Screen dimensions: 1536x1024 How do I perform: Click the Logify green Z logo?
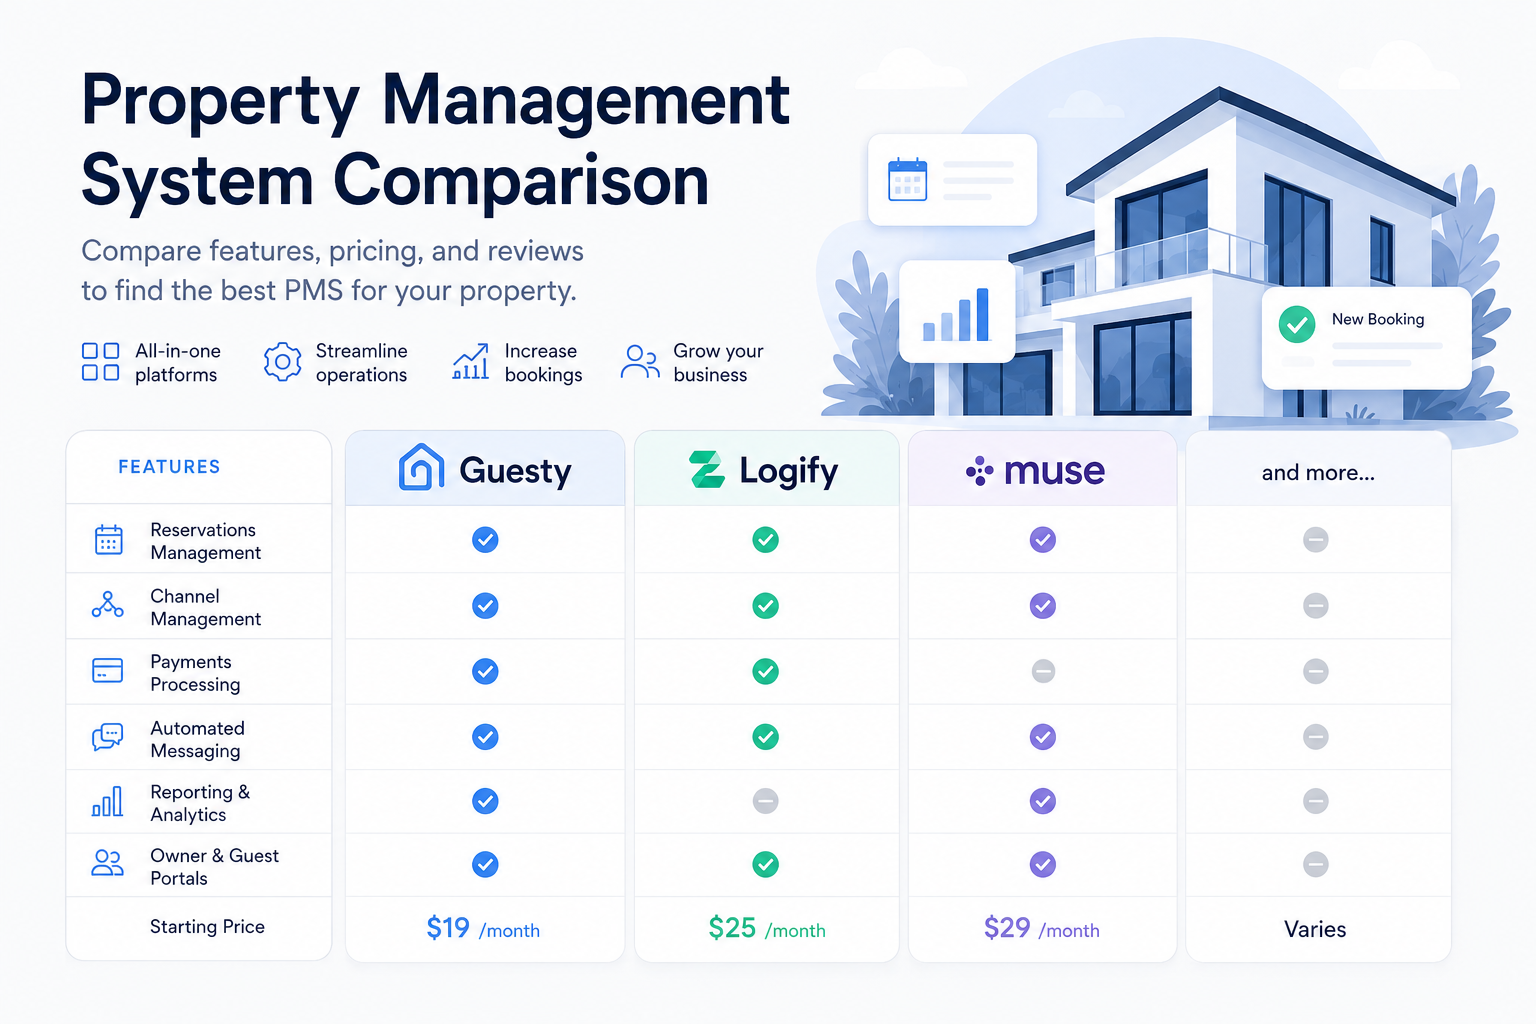pos(707,469)
